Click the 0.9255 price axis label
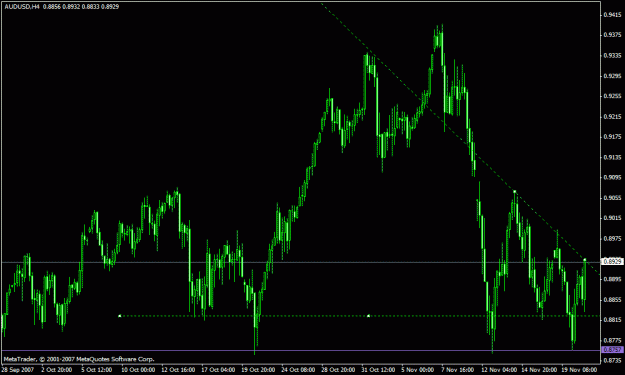The width and height of the screenshot is (625, 375). 613,96
